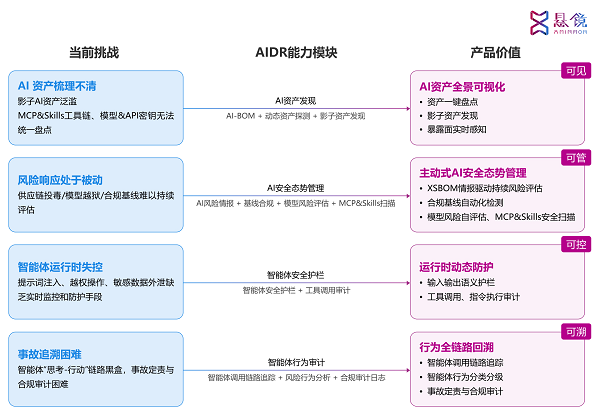Select the 行为全链路回溯 value title
600x416 pixels.
[x=458, y=346]
